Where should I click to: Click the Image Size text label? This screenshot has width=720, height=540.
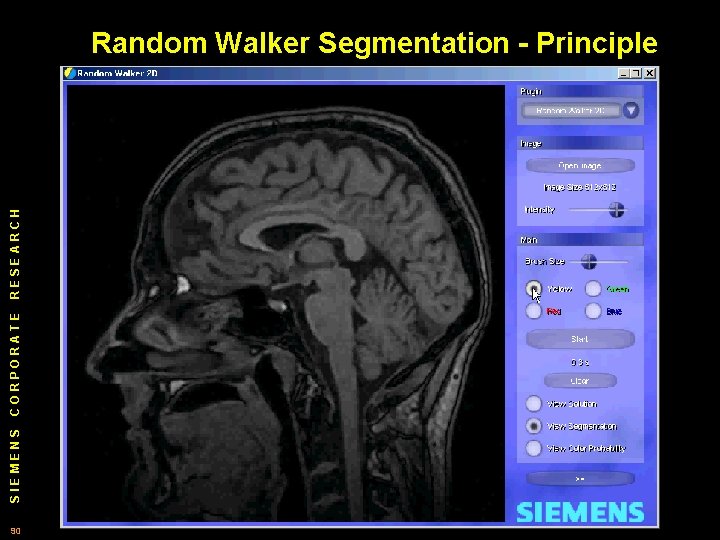(580, 187)
